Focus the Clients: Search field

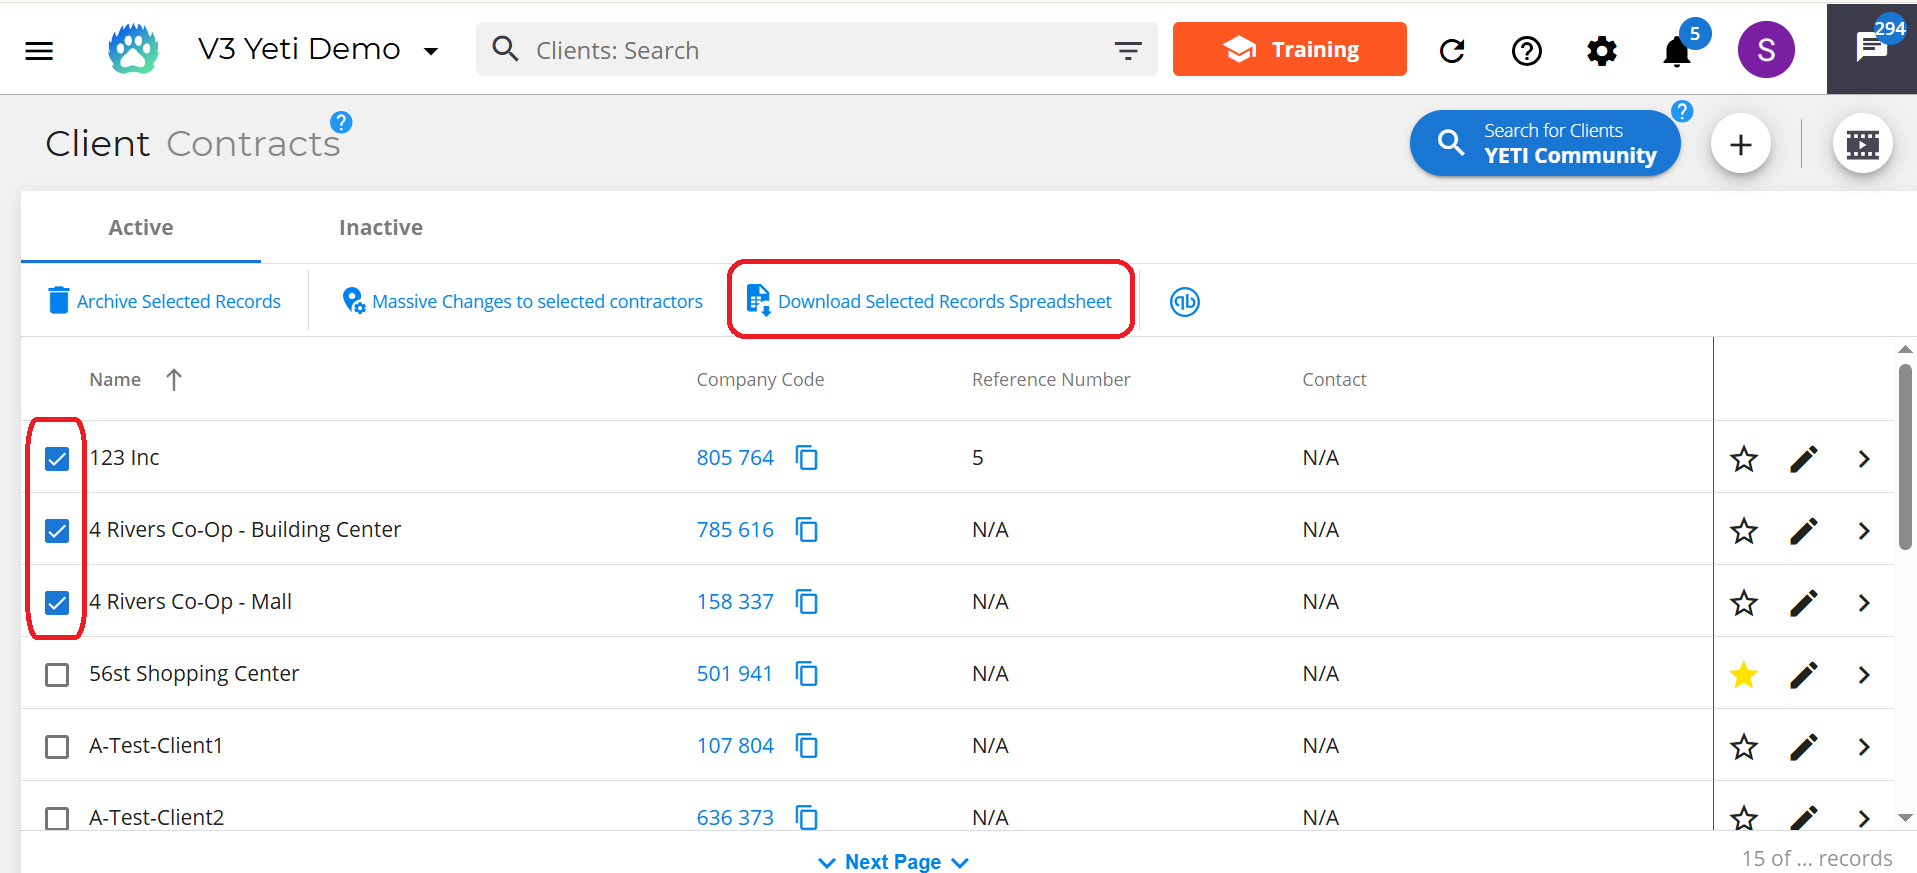(x=800, y=50)
